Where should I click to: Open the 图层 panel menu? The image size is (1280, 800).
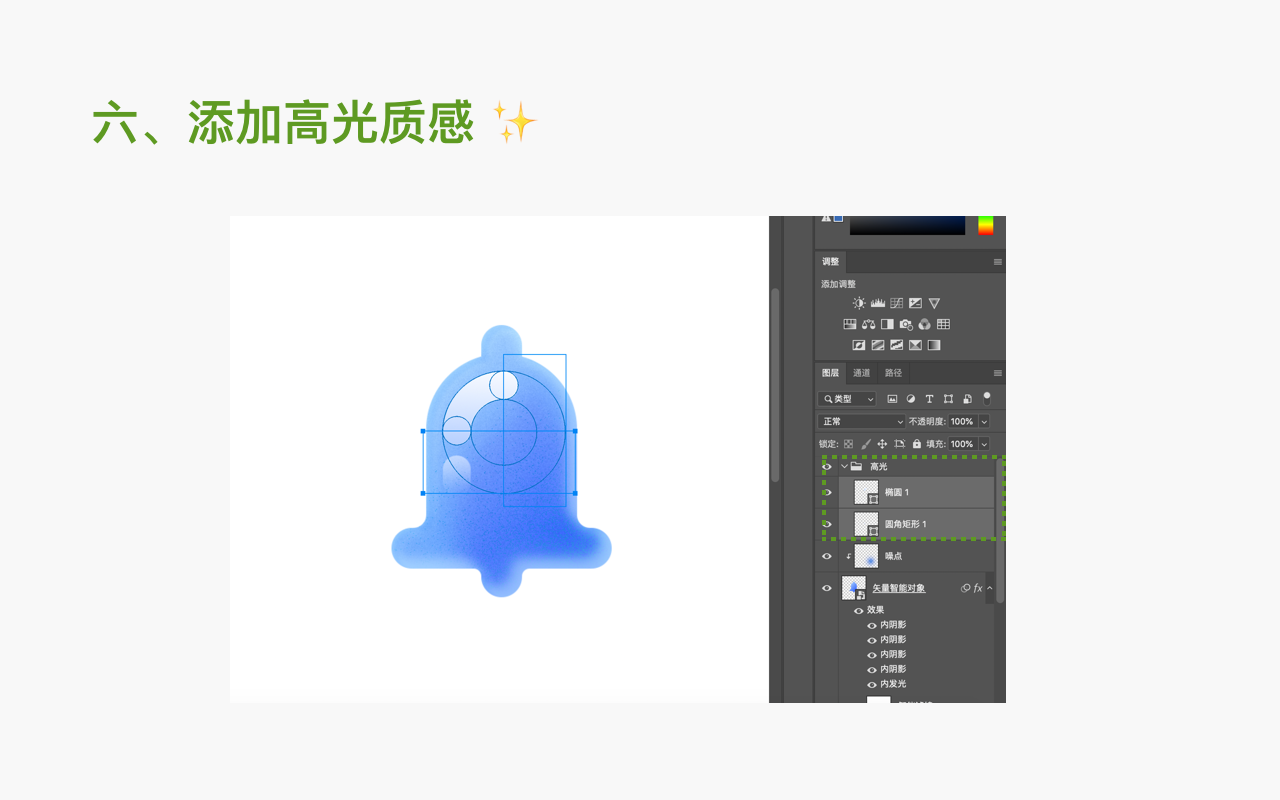[x=997, y=373]
